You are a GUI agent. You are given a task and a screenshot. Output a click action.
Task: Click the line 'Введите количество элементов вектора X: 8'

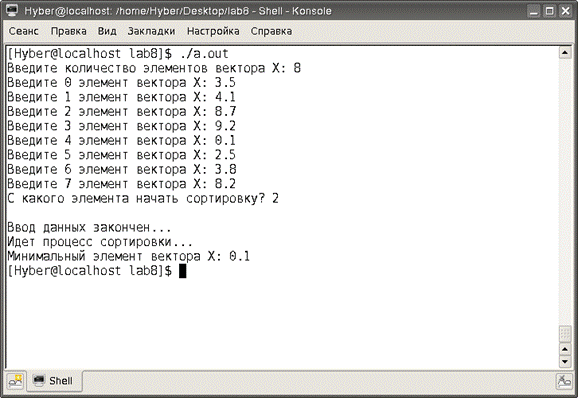tap(154, 68)
